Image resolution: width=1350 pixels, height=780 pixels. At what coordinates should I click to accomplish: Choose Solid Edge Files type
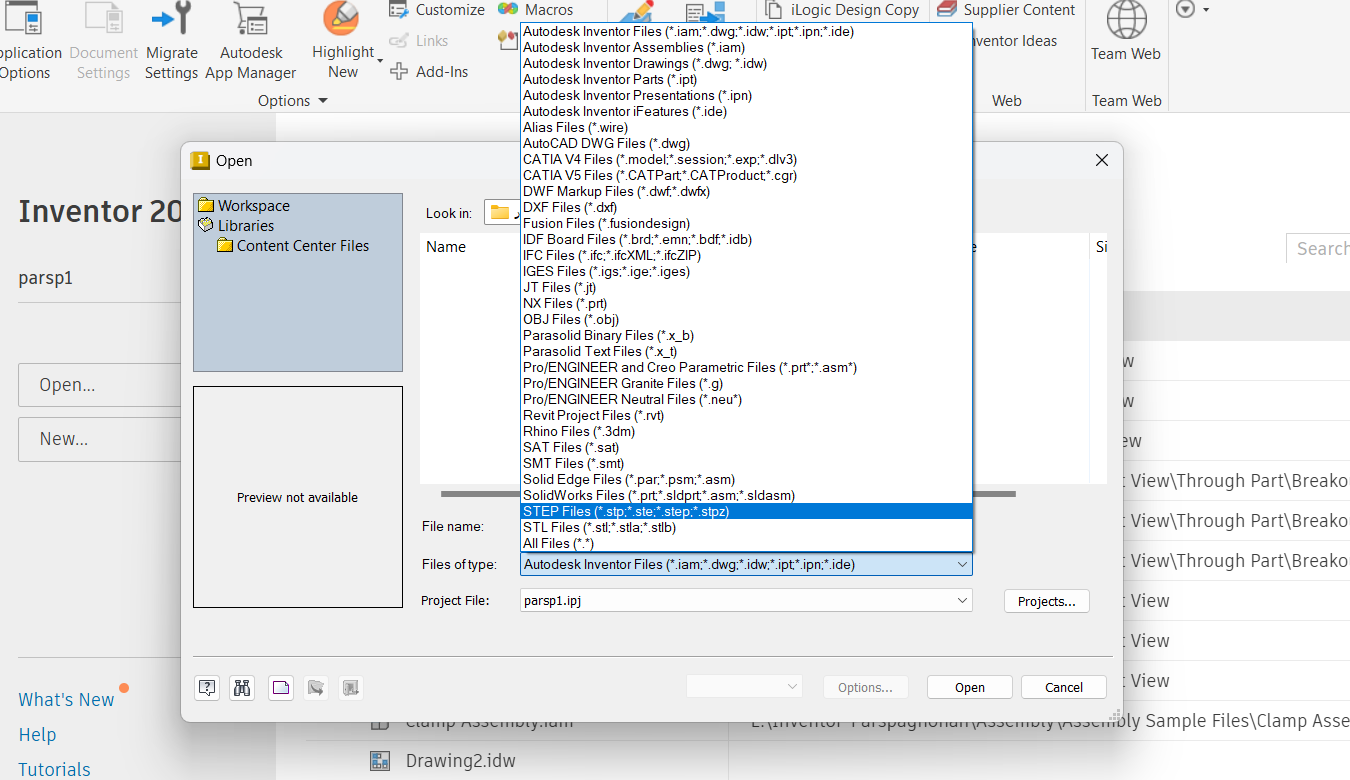[x=746, y=479]
